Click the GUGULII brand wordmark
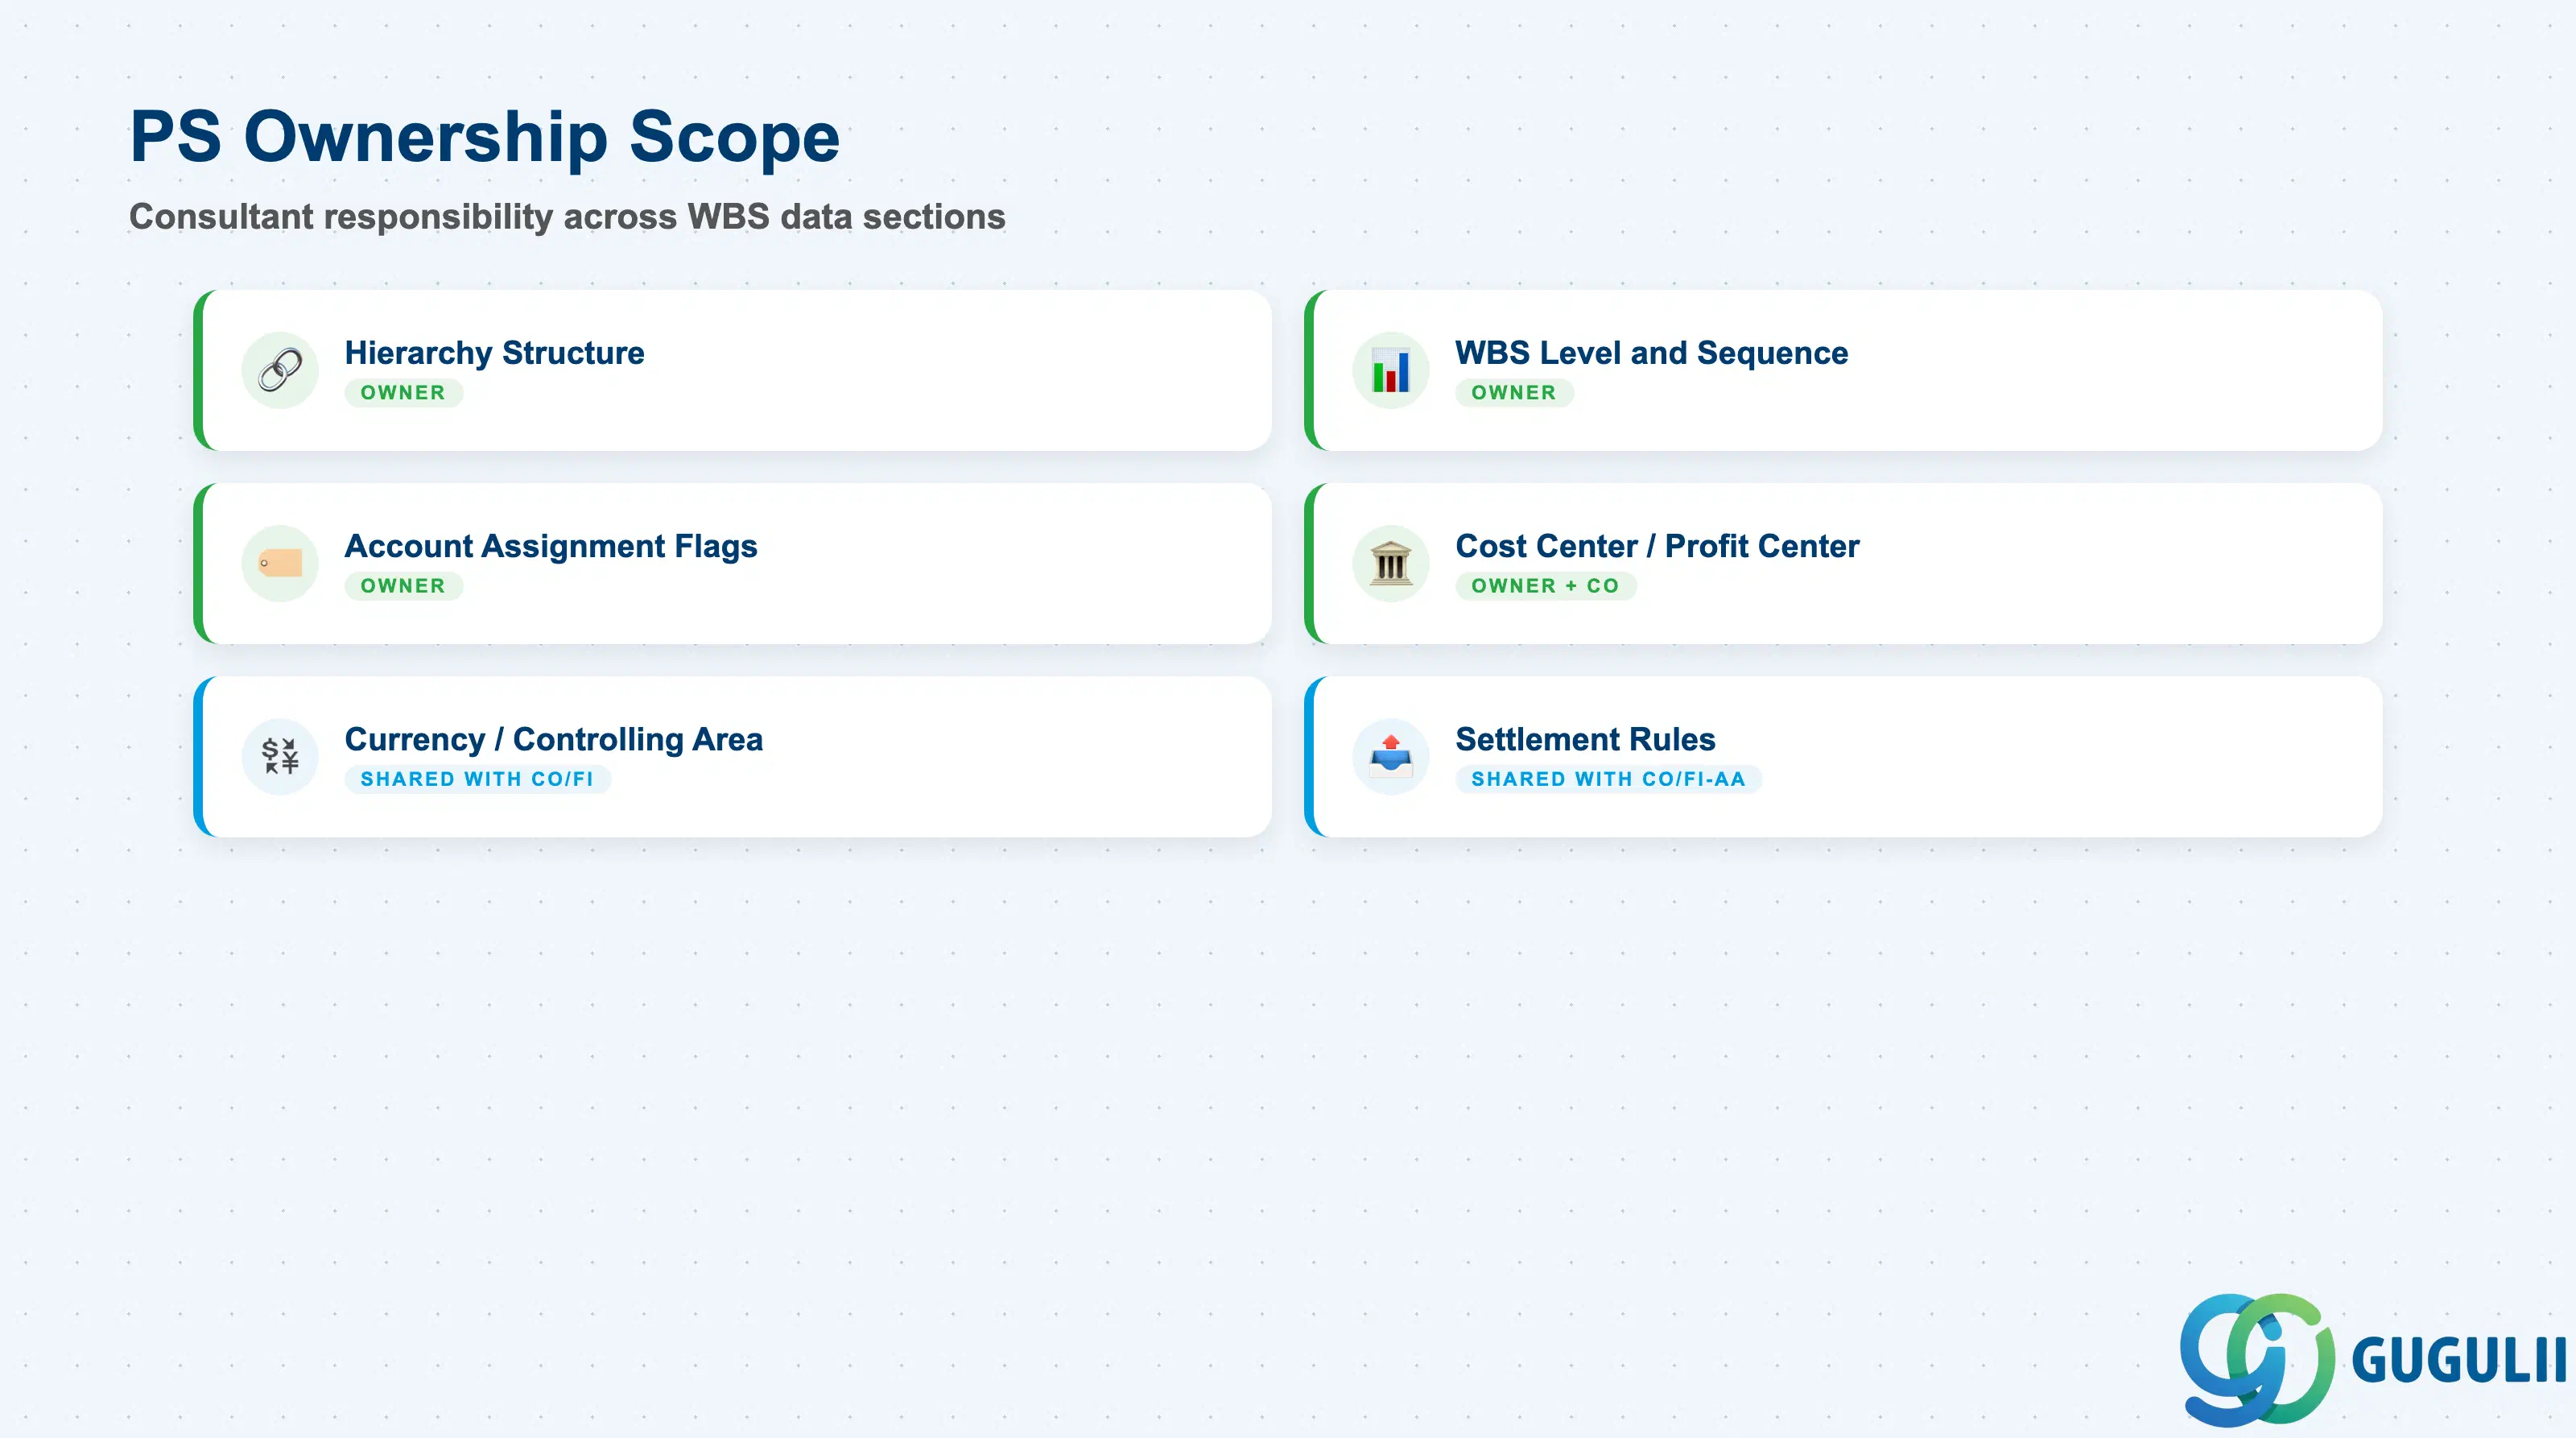This screenshot has width=2576, height=1438. click(2458, 1360)
